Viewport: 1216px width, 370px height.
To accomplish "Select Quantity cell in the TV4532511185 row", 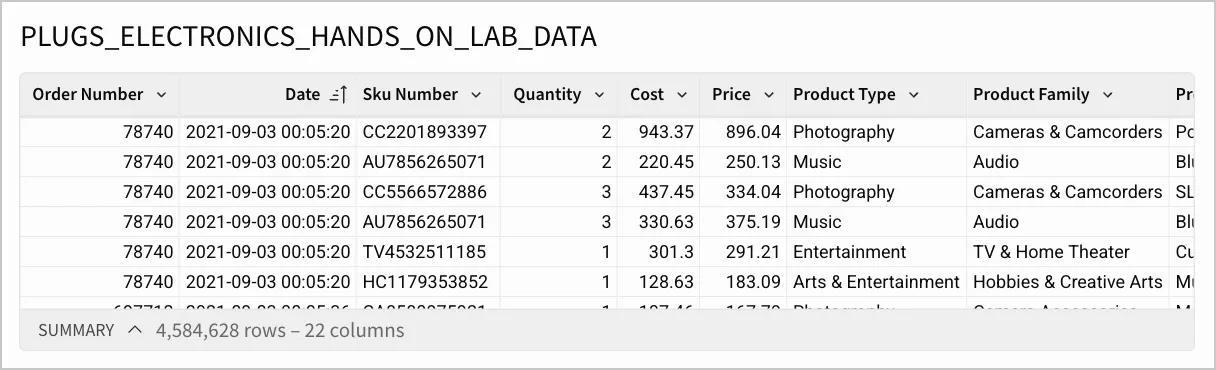I will pos(559,252).
